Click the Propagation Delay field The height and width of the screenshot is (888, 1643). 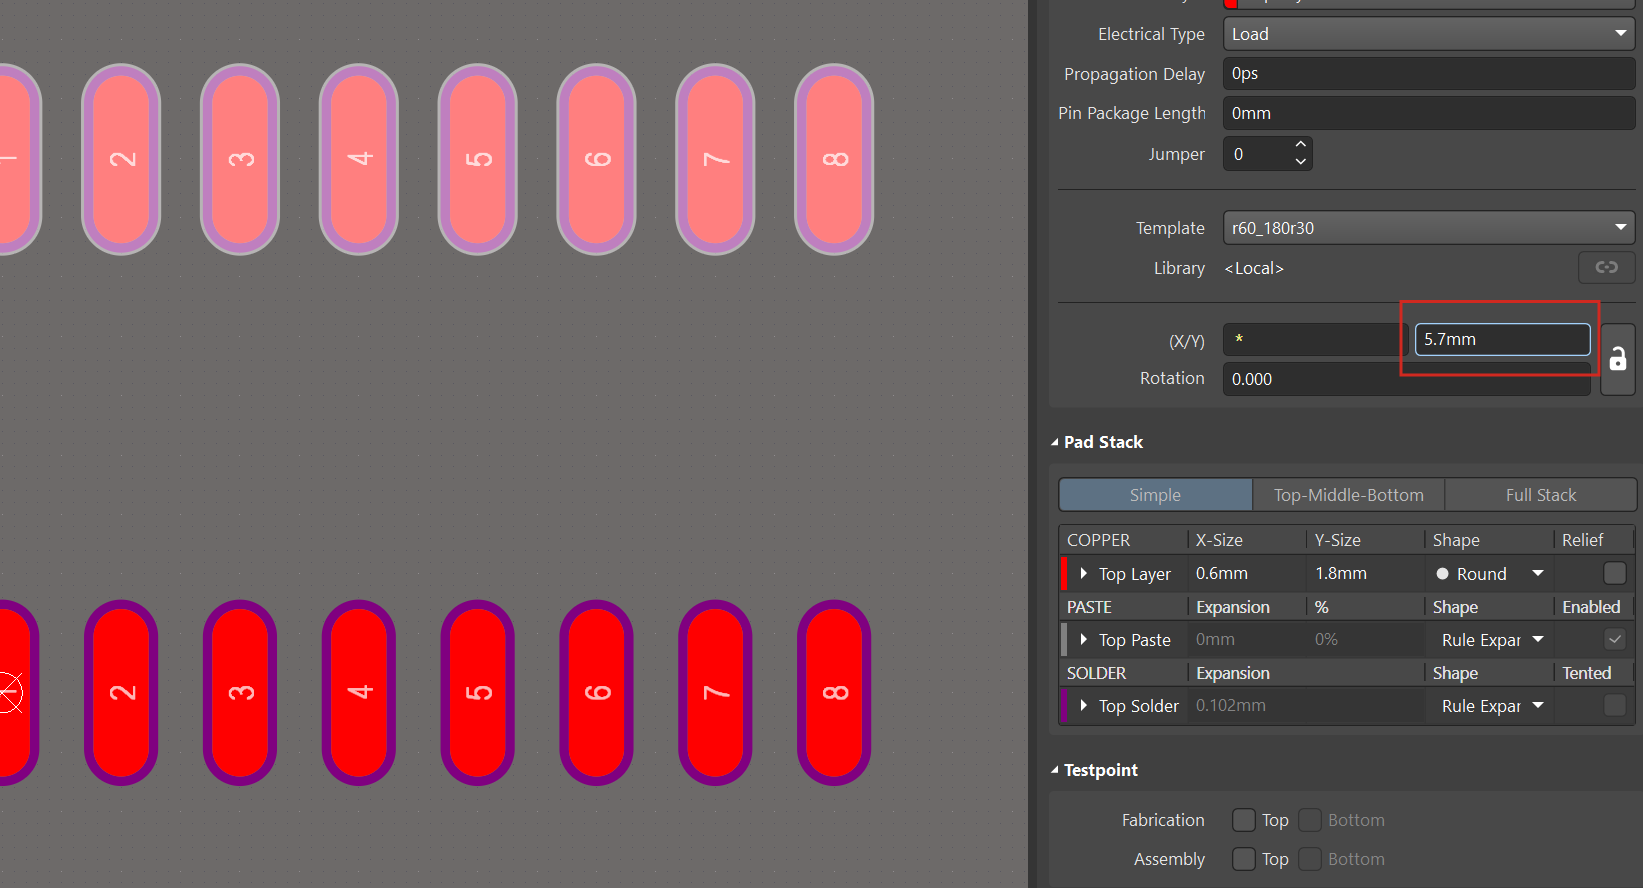click(x=1429, y=74)
